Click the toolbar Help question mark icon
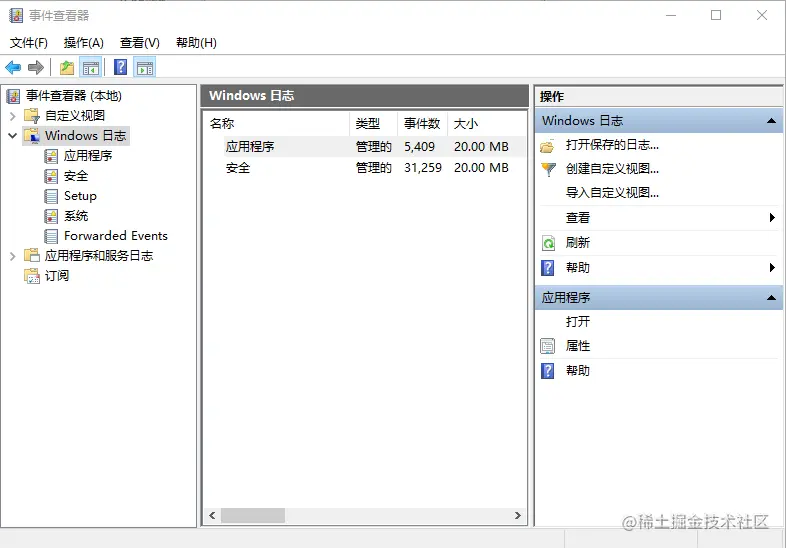Screen dimensions: 786x548 coord(120,67)
